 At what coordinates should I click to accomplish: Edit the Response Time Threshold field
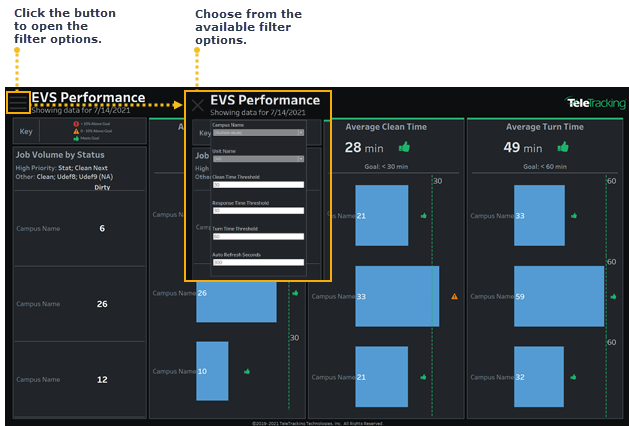tap(258, 211)
